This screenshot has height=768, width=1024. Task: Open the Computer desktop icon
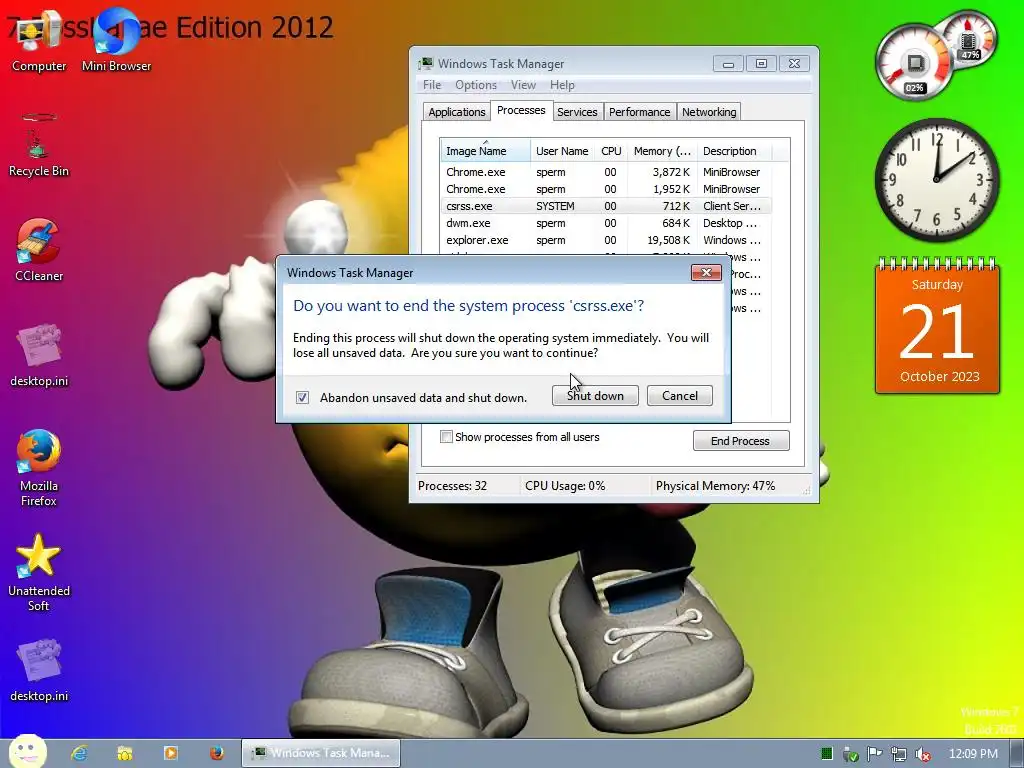[x=39, y=42]
